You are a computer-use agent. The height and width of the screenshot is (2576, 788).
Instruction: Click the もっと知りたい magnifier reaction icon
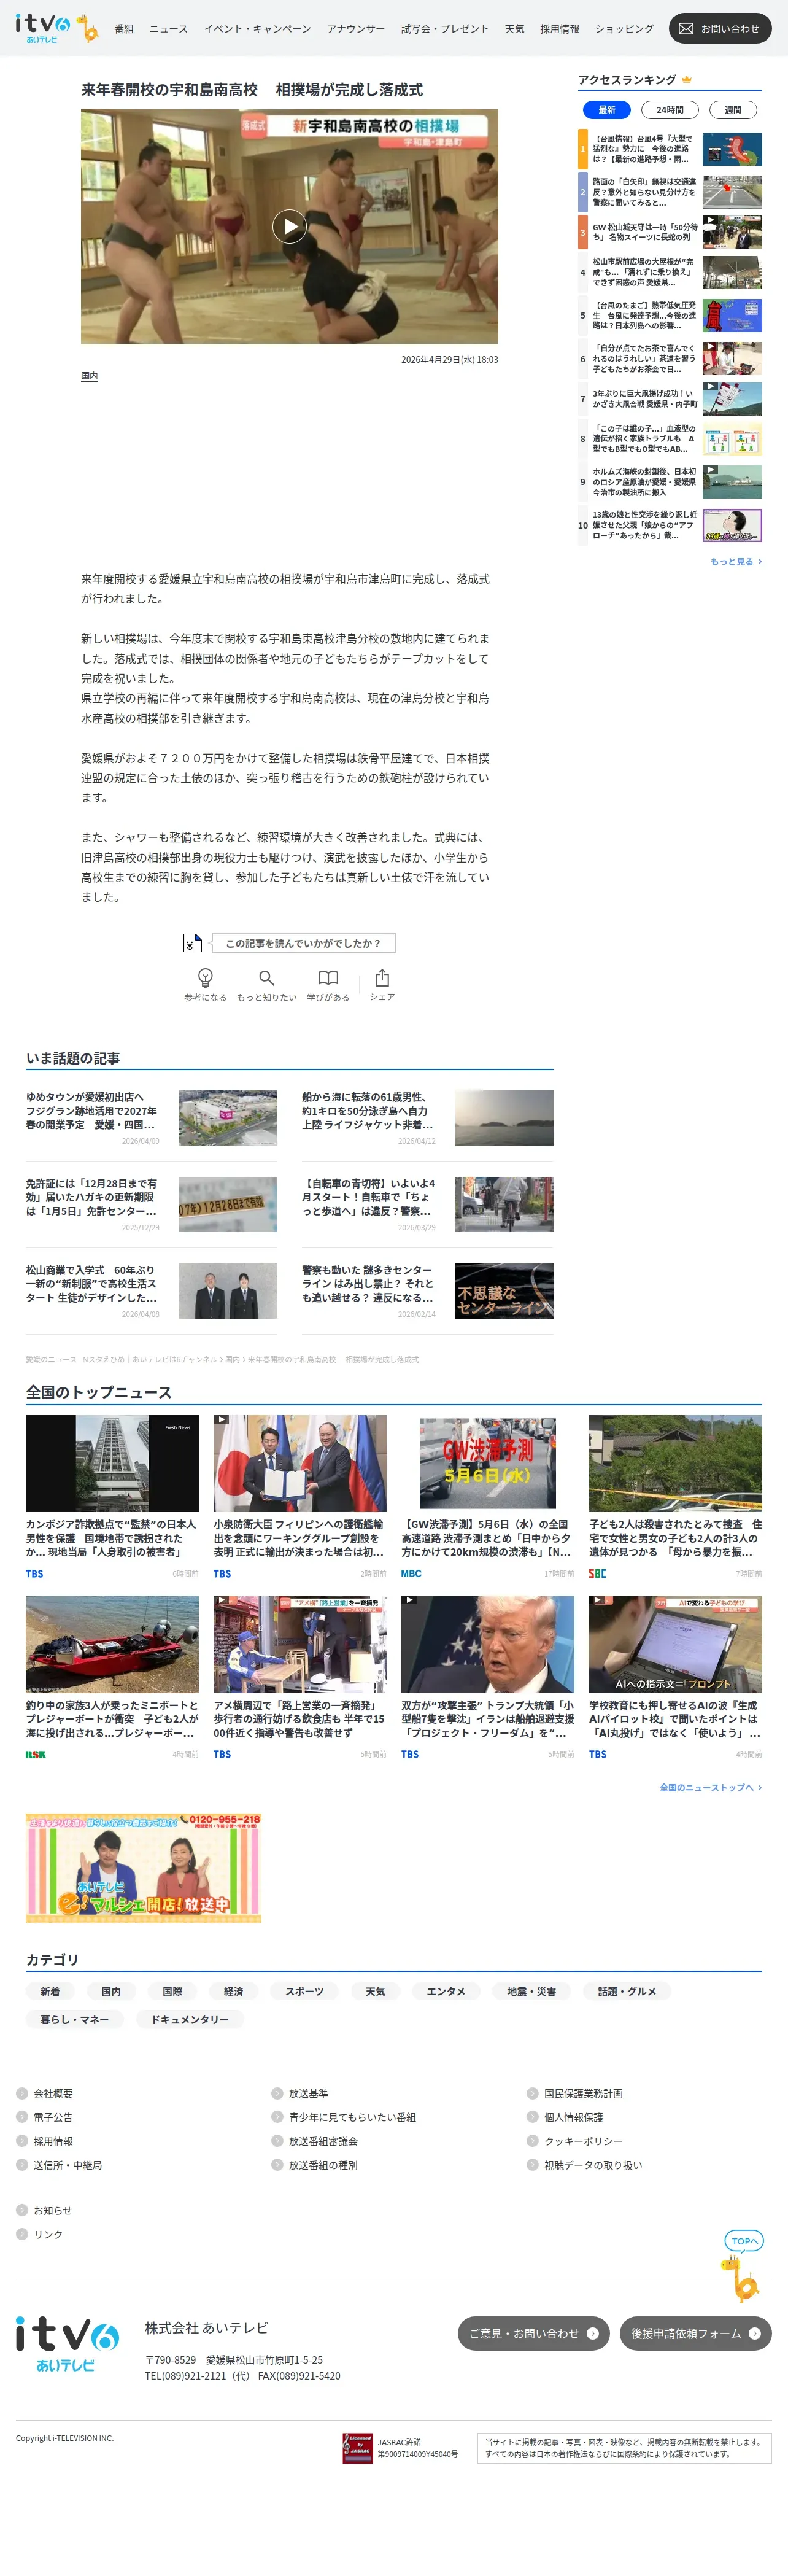[x=266, y=977]
